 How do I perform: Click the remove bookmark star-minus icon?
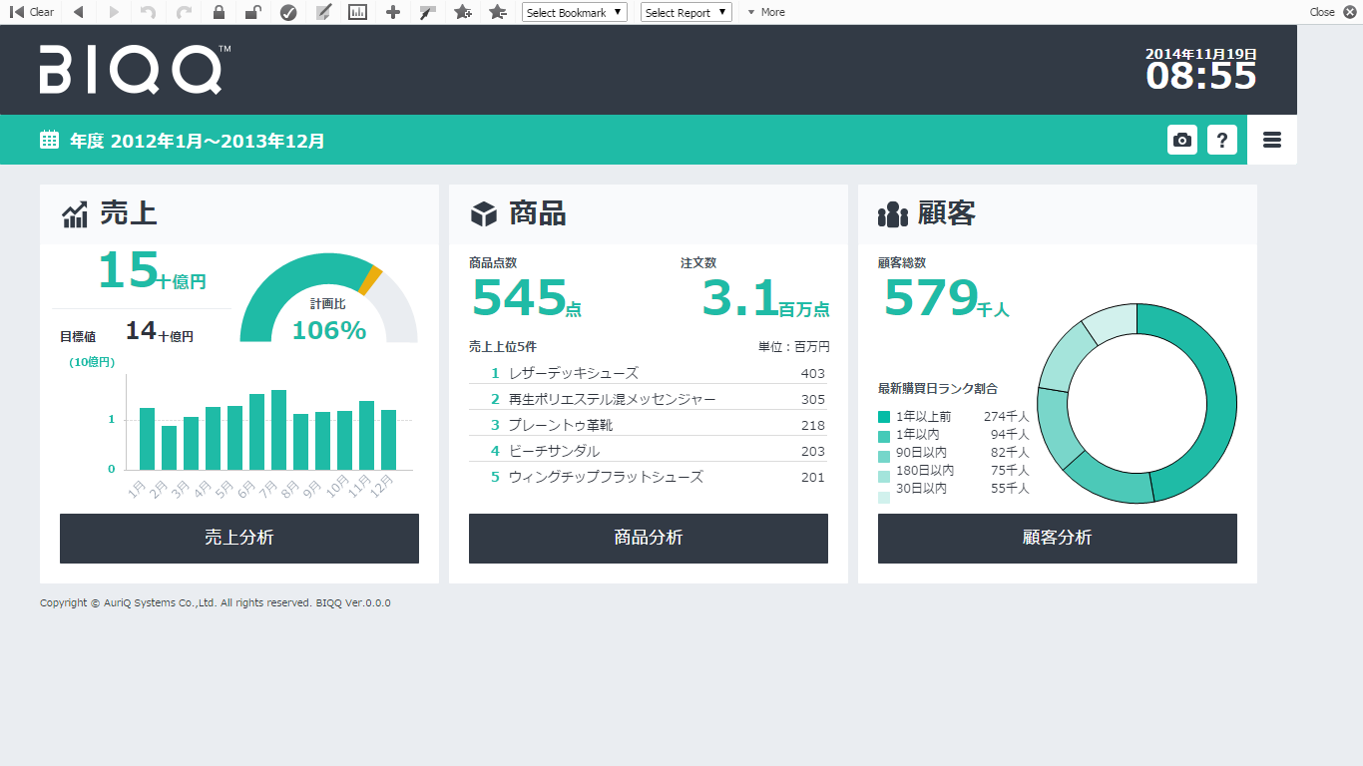coord(498,12)
